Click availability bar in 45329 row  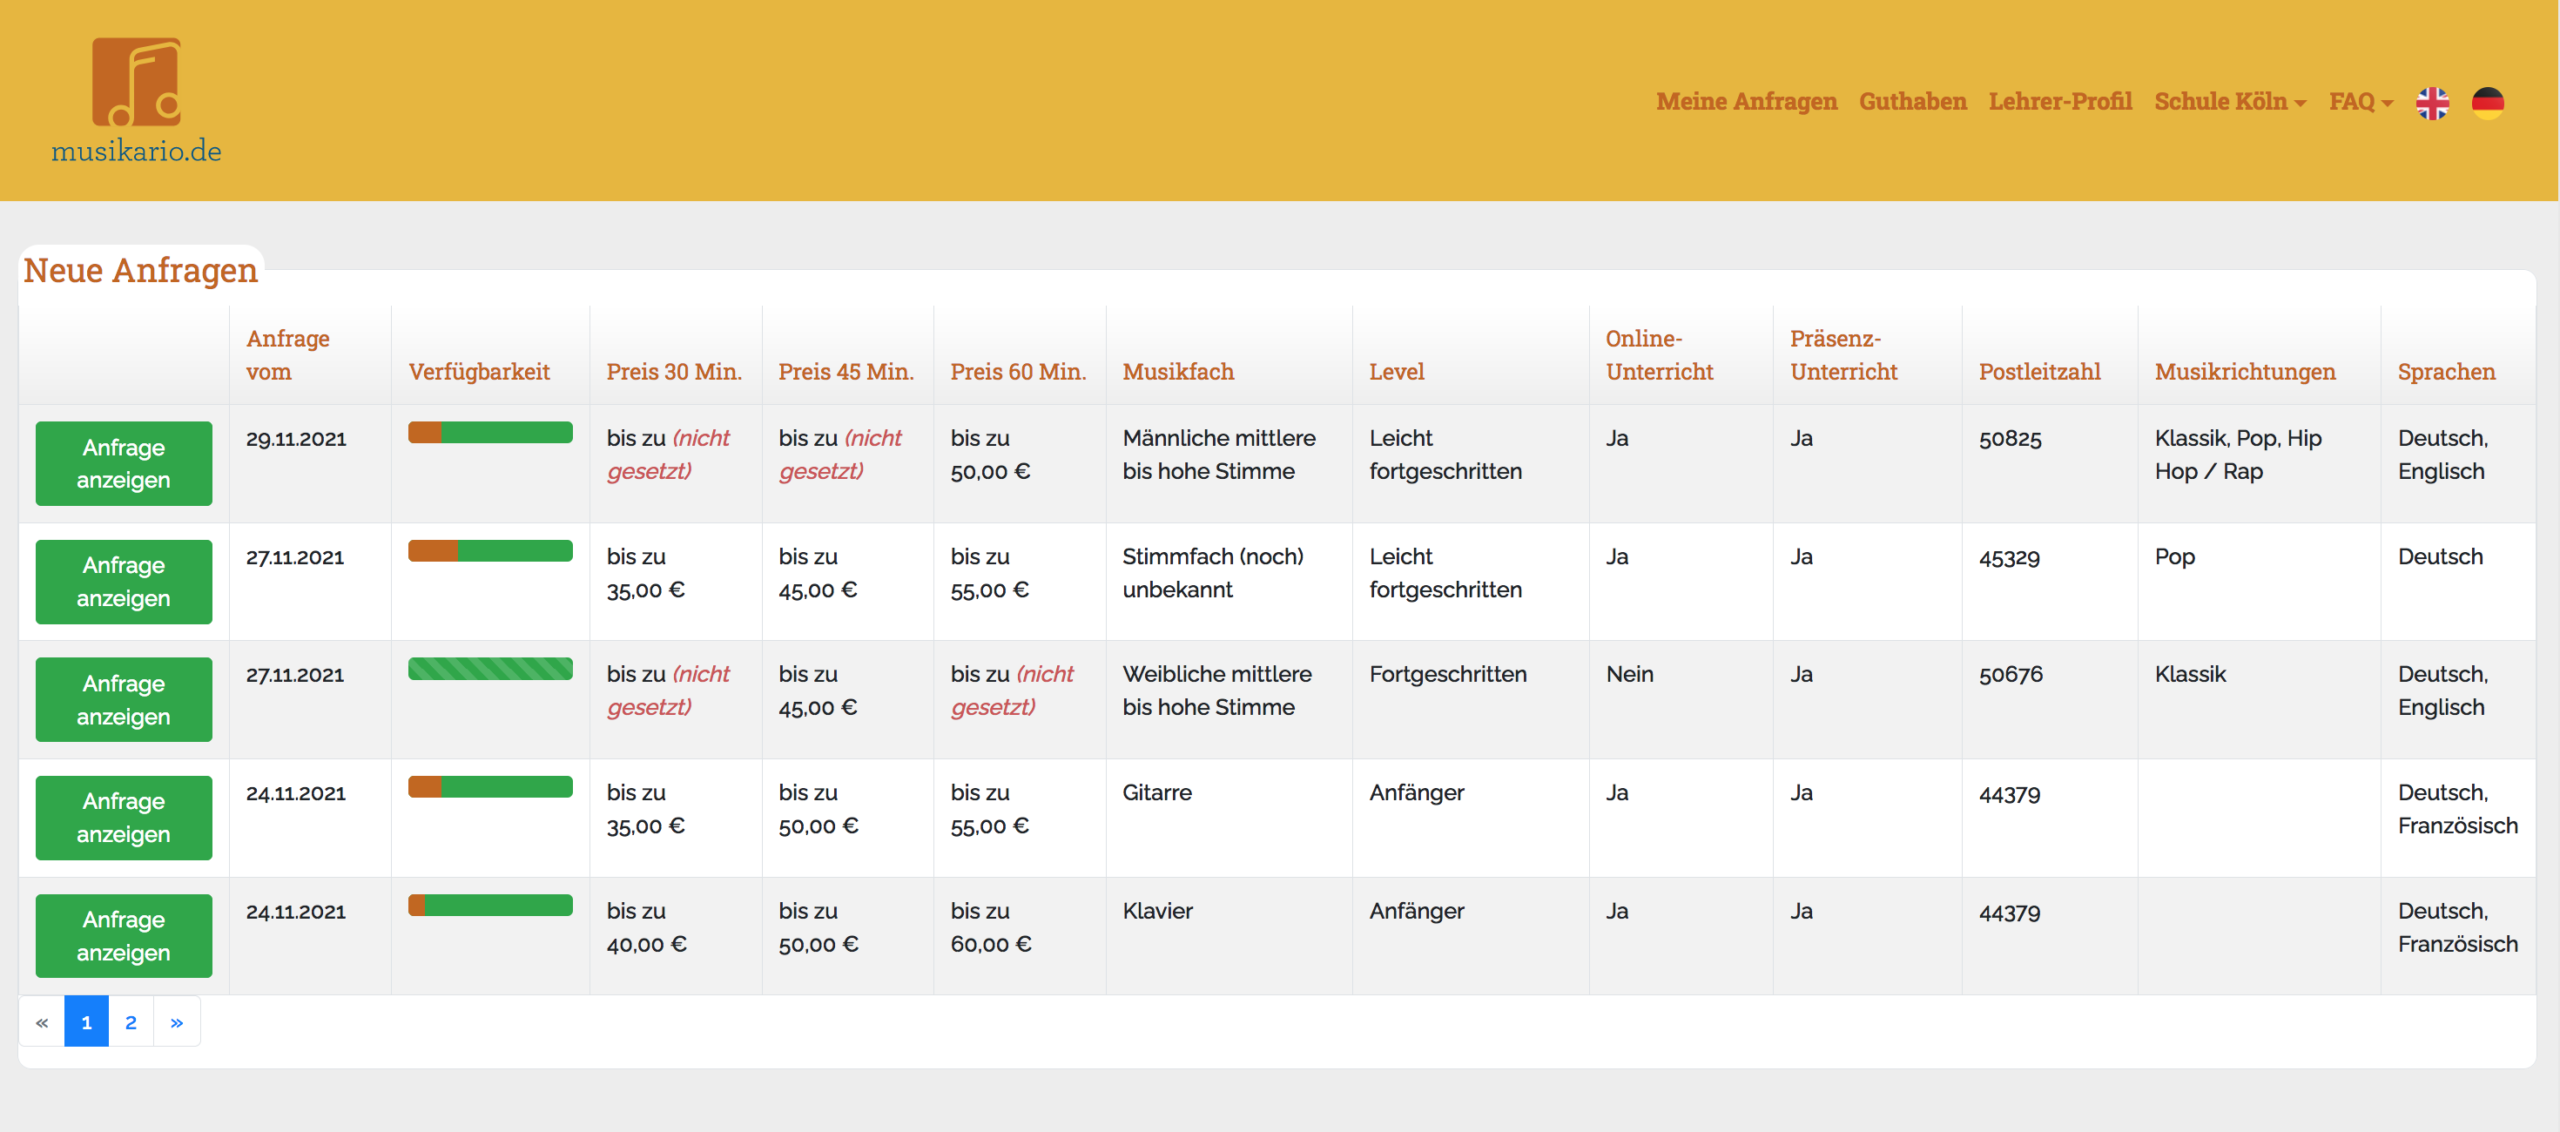click(x=490, y=551)
